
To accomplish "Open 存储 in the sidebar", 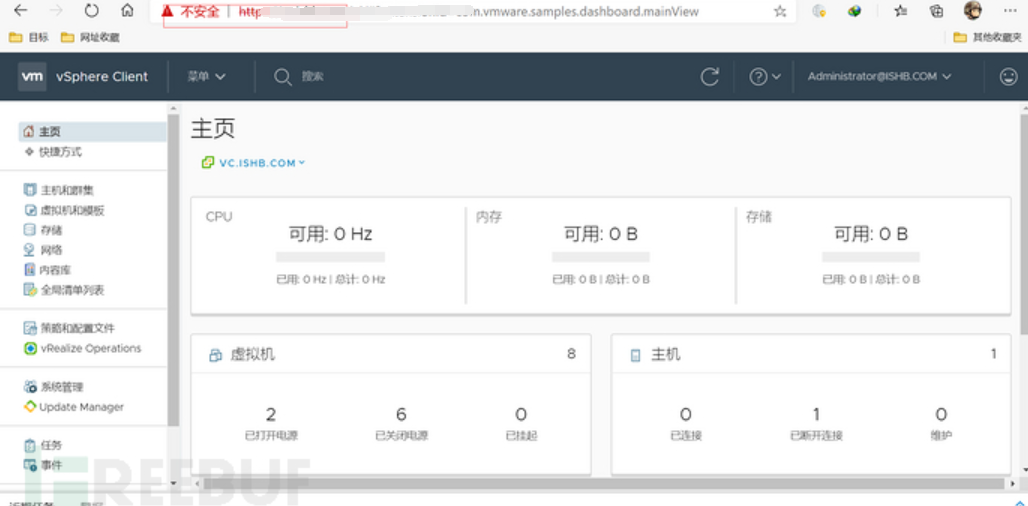I will [x=43, y=230].
